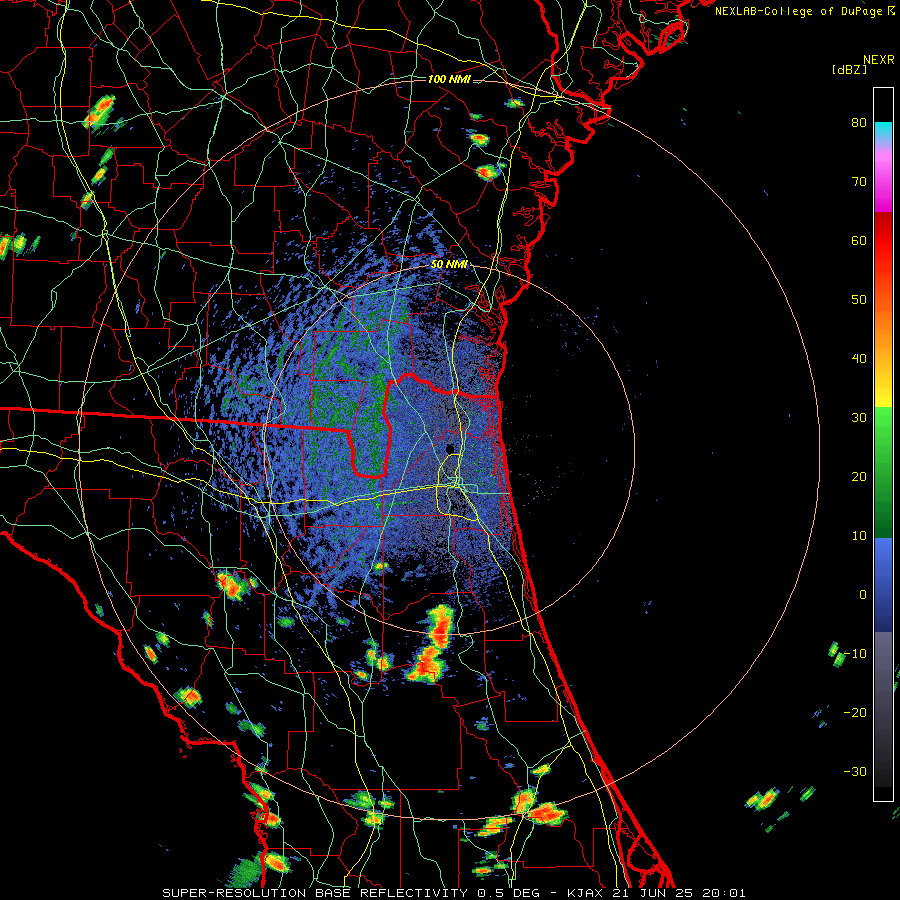
Task: Click the NEXLAB-College of DuPage label
Action: tap(804, 11)
